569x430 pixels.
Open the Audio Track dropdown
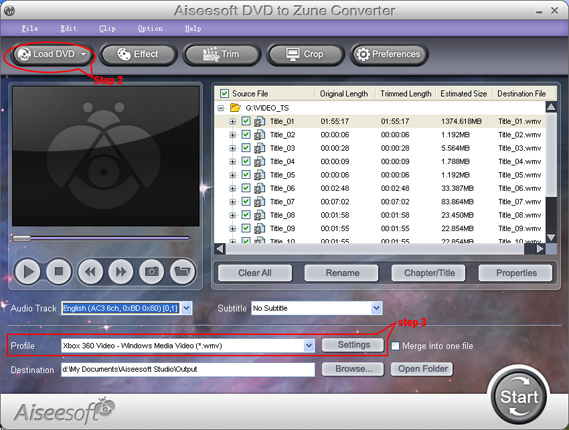click(186, 308)
